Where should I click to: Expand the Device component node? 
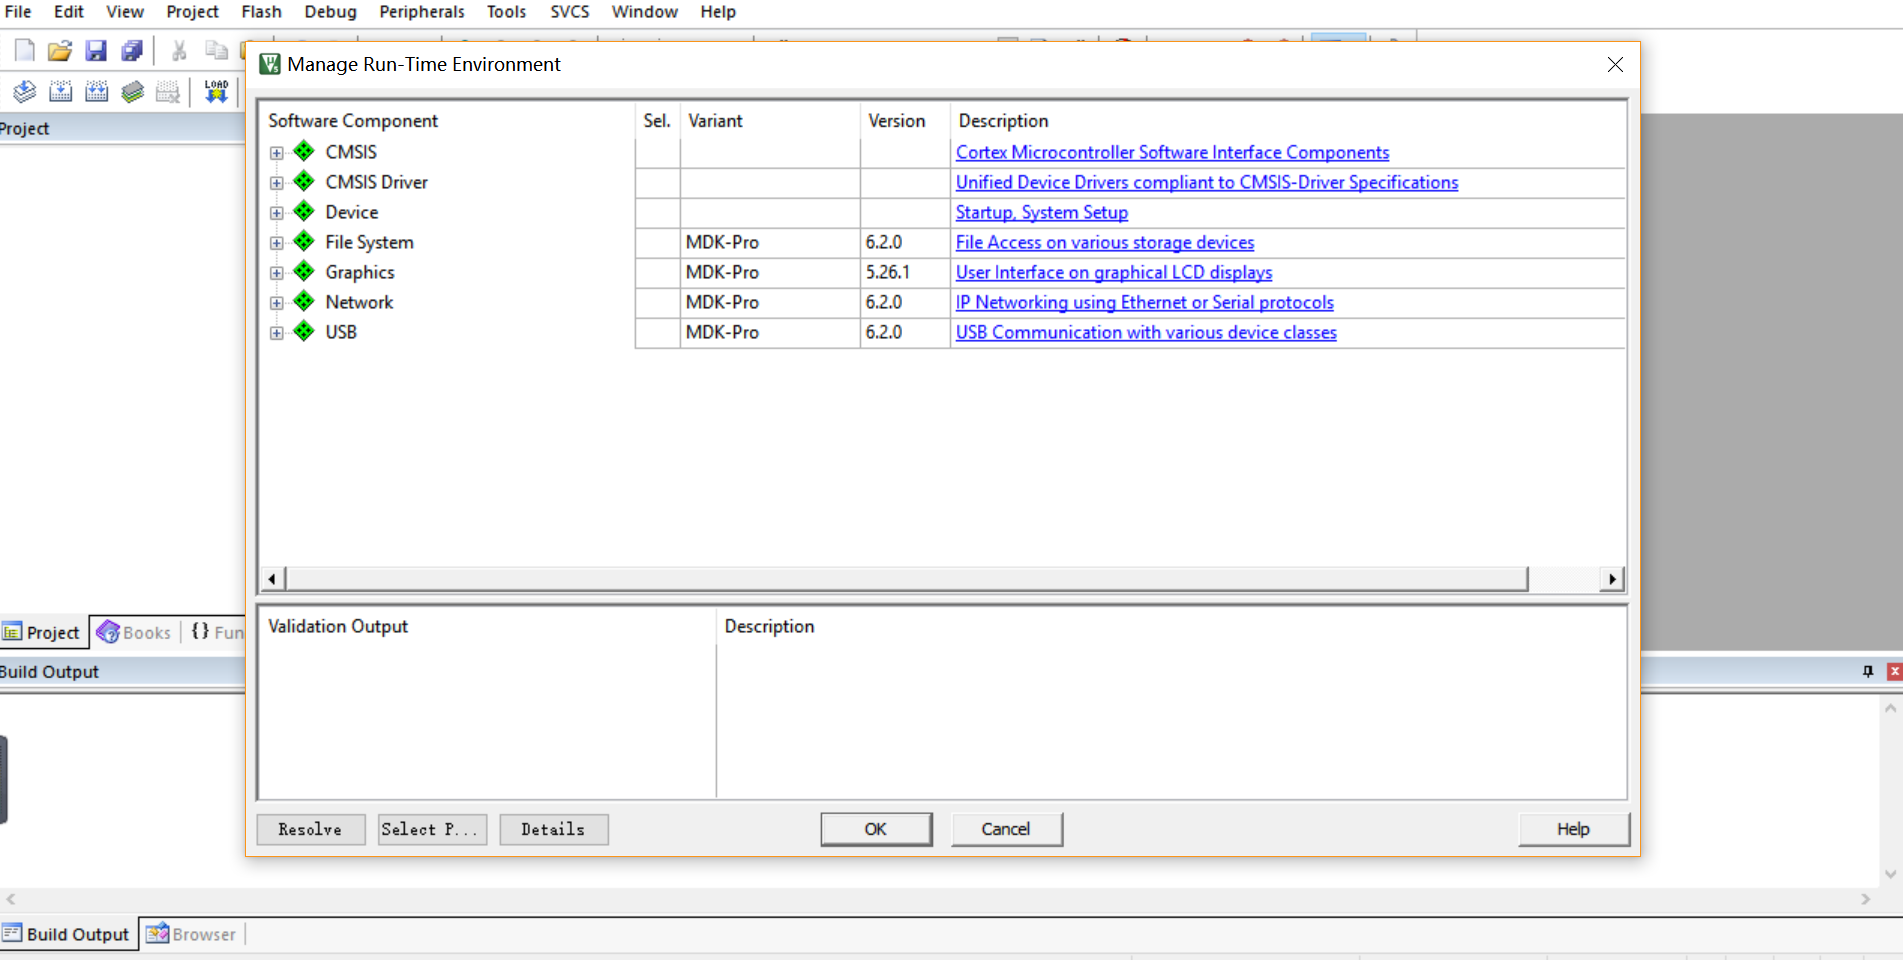click(x=277, y=213)
